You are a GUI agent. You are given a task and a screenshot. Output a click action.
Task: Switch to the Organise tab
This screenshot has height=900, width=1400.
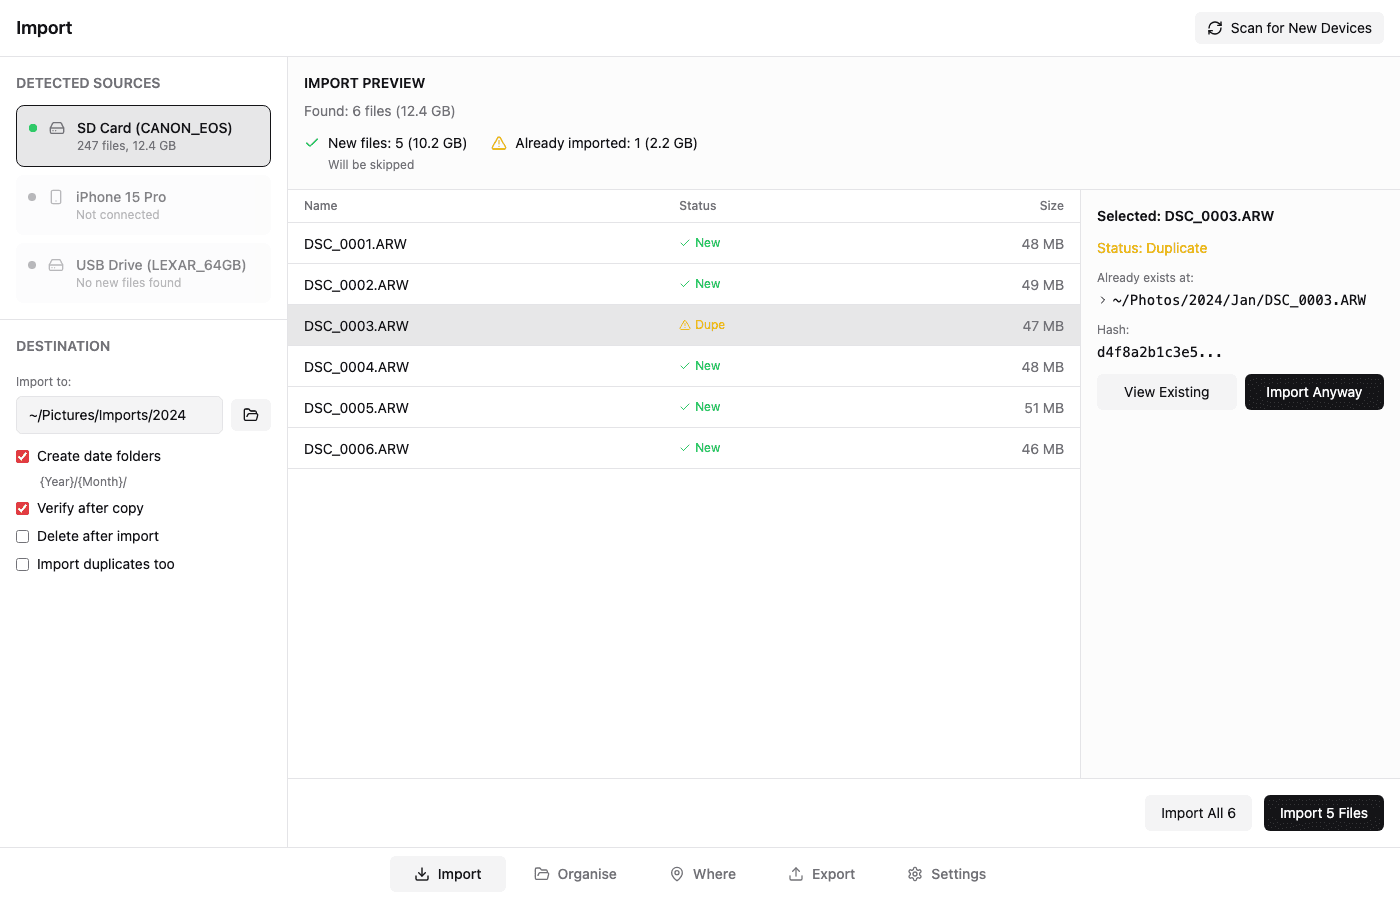click(x=576, y=873)
